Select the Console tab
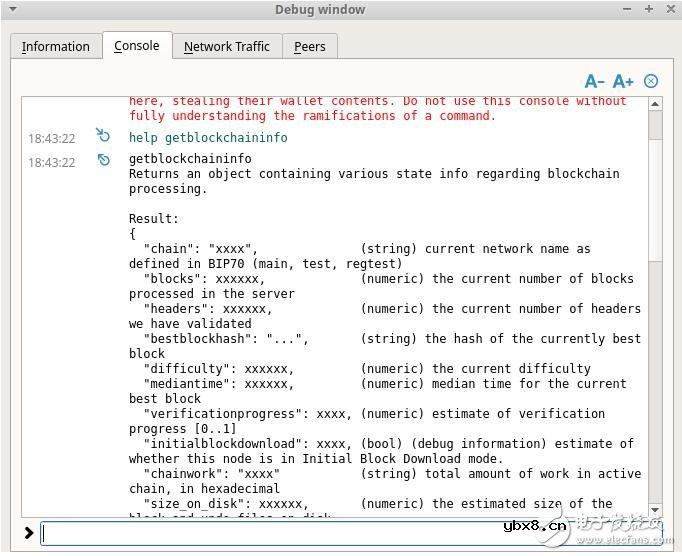 (137, 45)
